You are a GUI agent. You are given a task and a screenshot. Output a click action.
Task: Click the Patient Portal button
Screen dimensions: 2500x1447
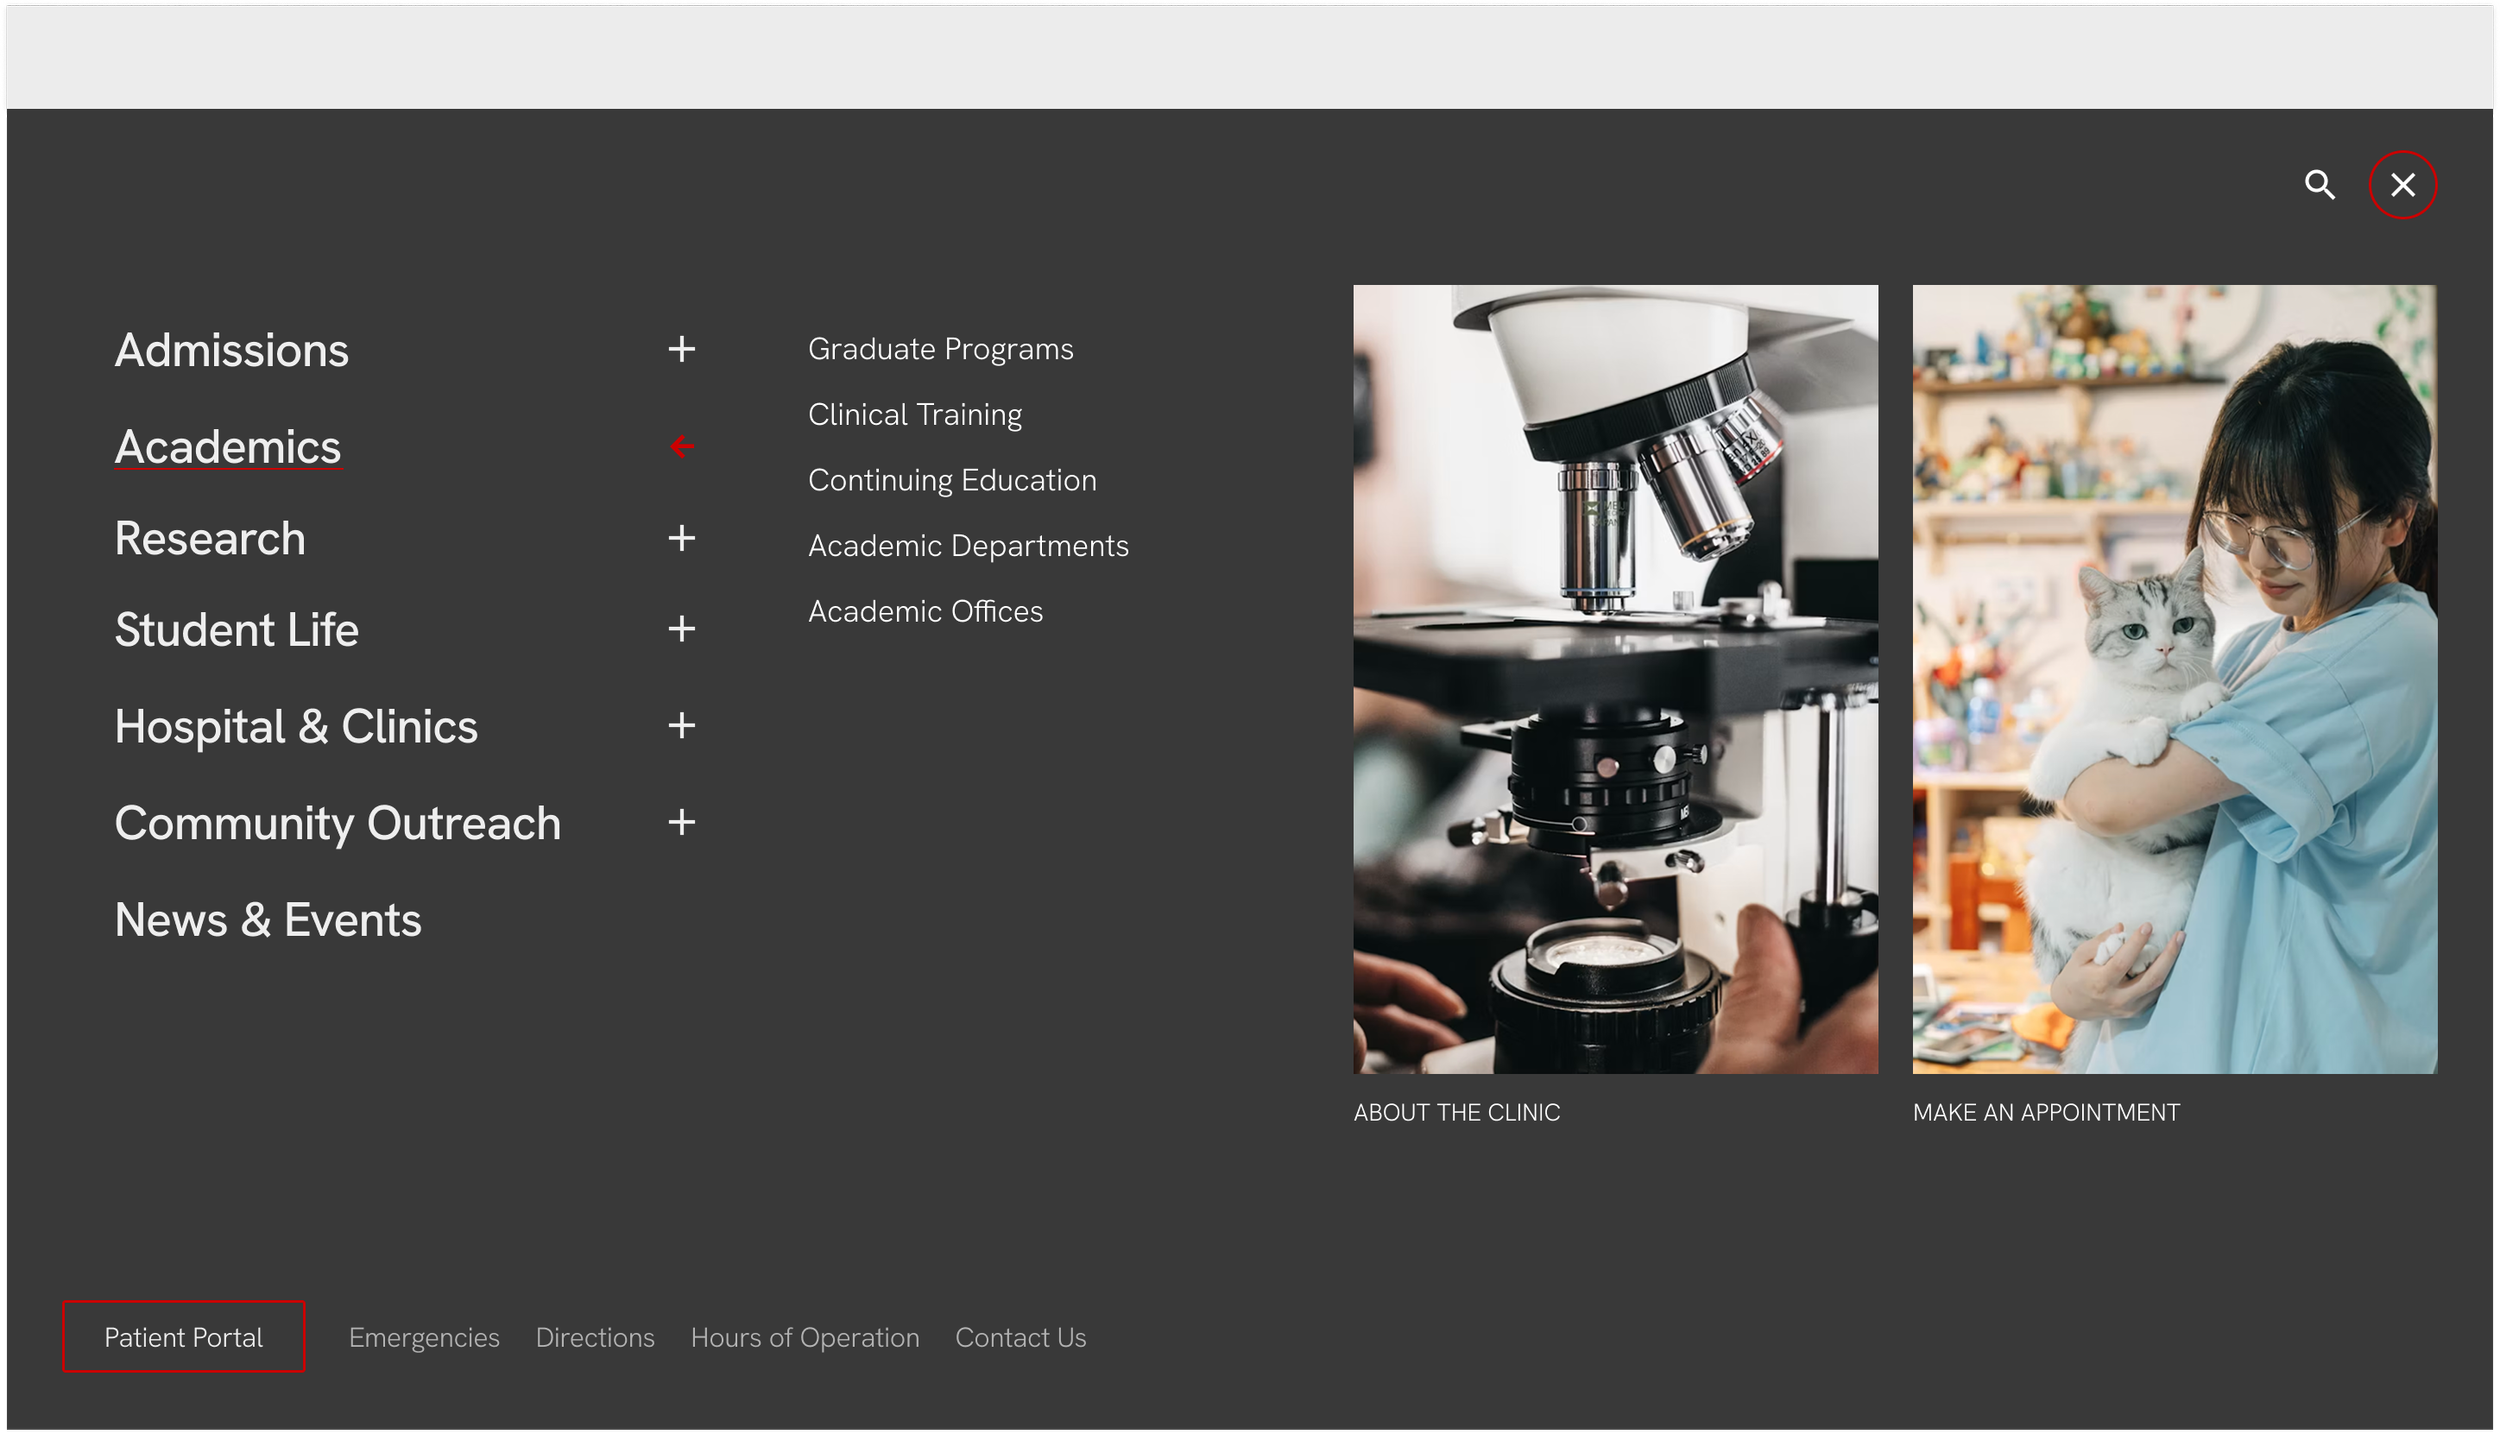(x=184, y=1337)
